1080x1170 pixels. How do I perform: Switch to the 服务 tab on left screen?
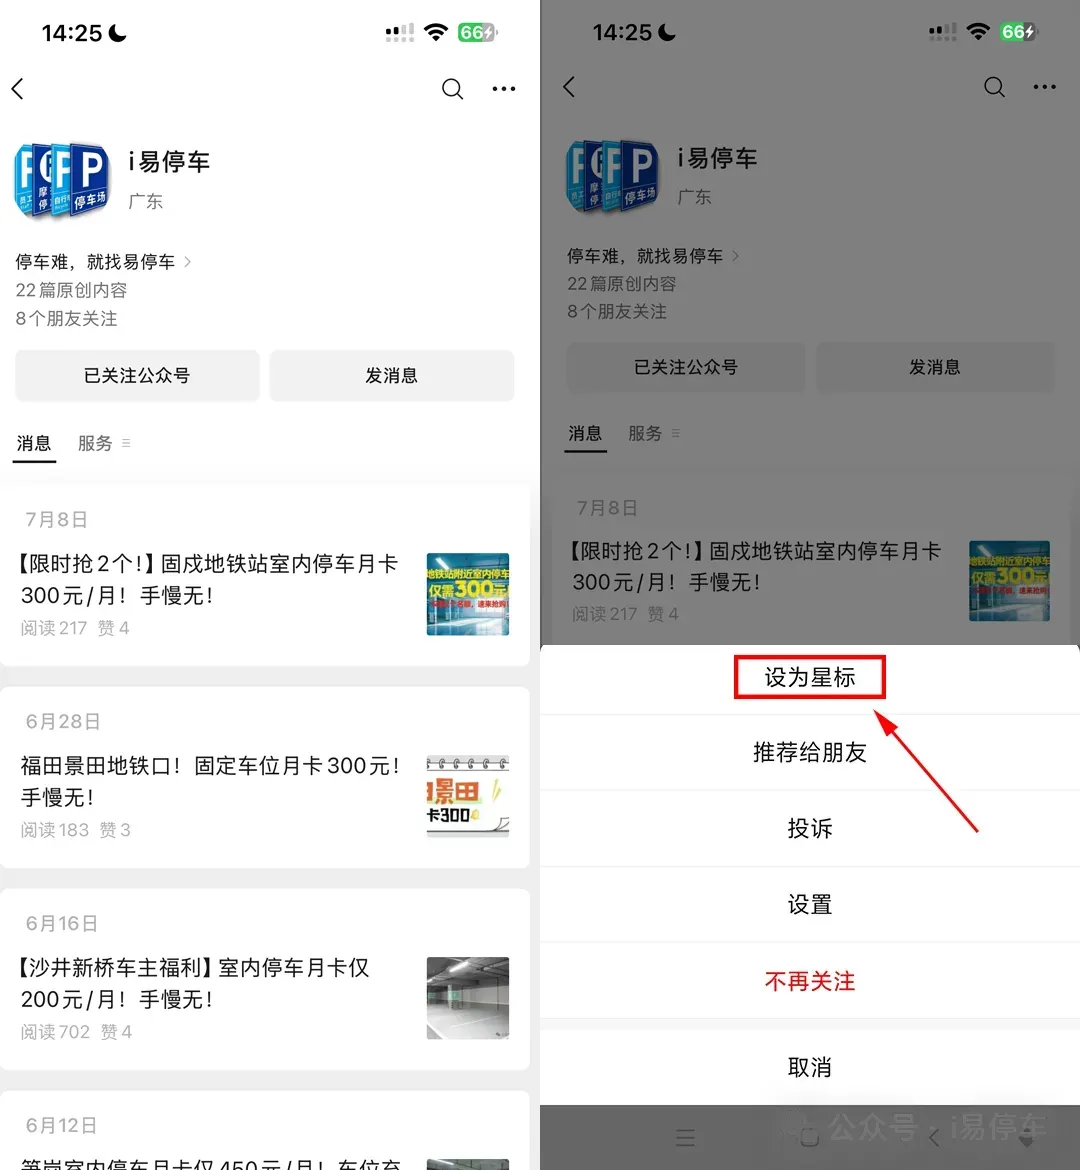[95, 443]
